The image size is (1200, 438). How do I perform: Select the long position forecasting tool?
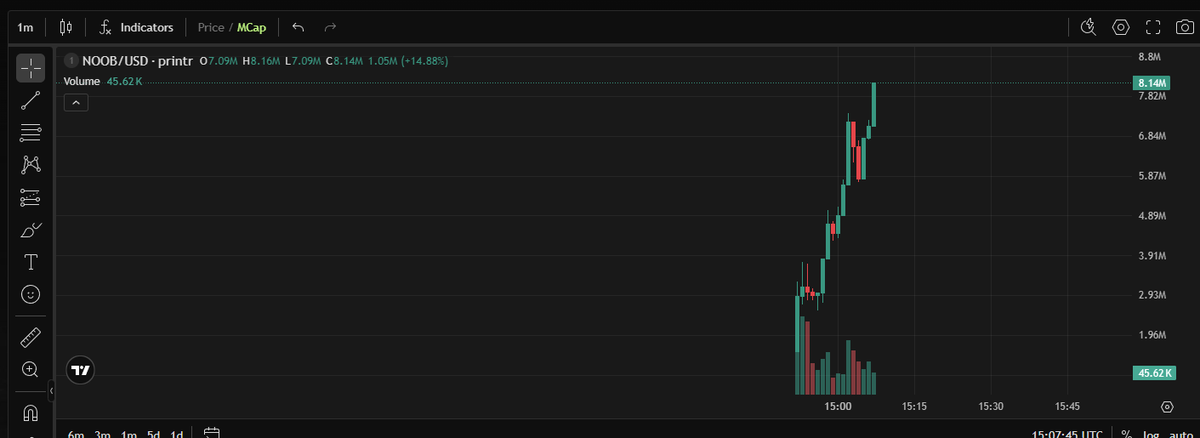click(31, 197)
